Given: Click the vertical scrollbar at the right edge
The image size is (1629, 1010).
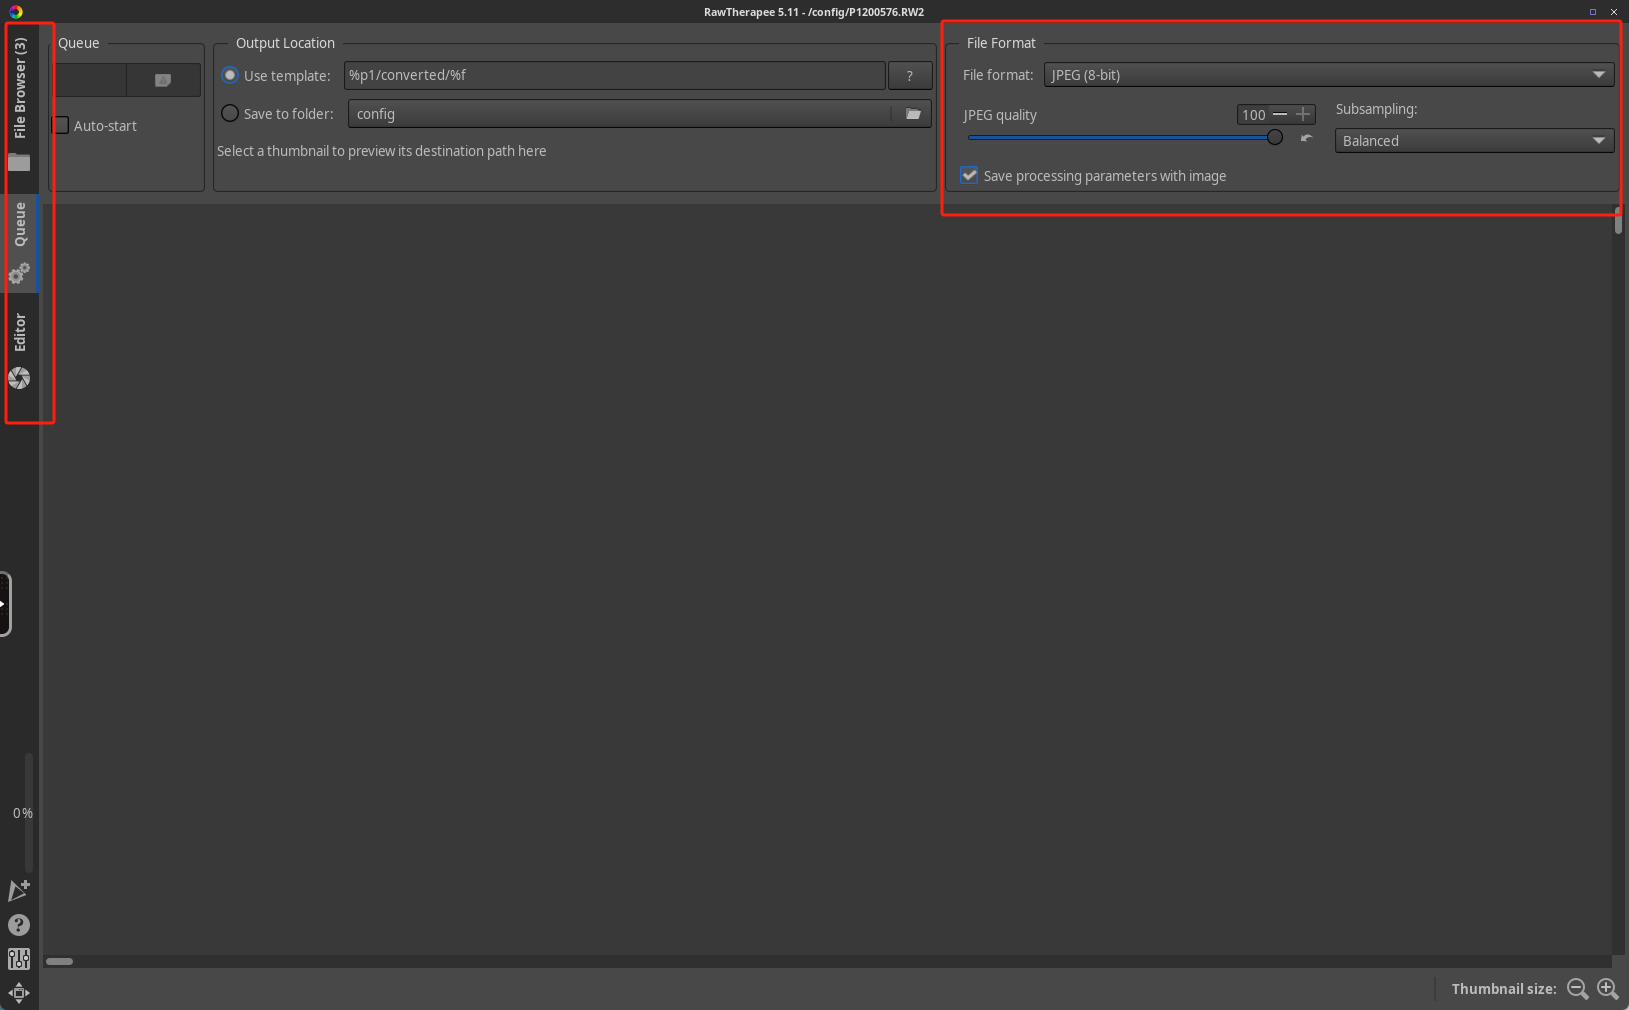Looking at the screenshot, I should click(1618, 221).
